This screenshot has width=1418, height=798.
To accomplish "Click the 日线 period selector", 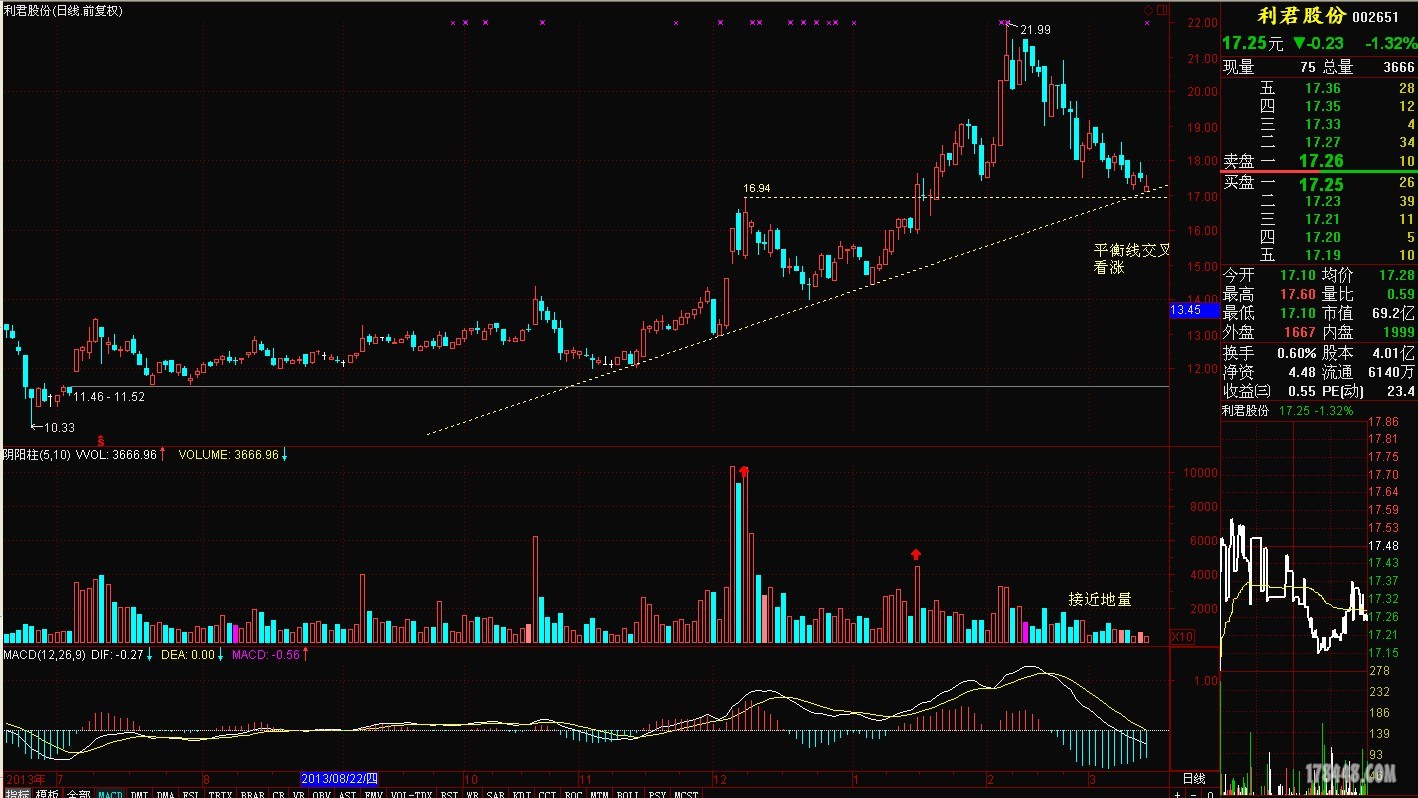I will 1194,778.
